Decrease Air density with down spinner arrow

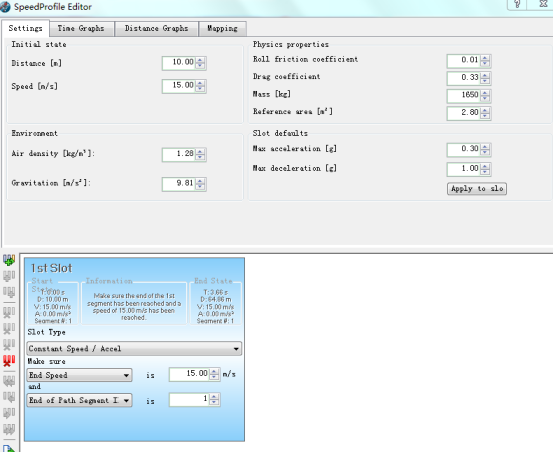click(x=200, y=157)
